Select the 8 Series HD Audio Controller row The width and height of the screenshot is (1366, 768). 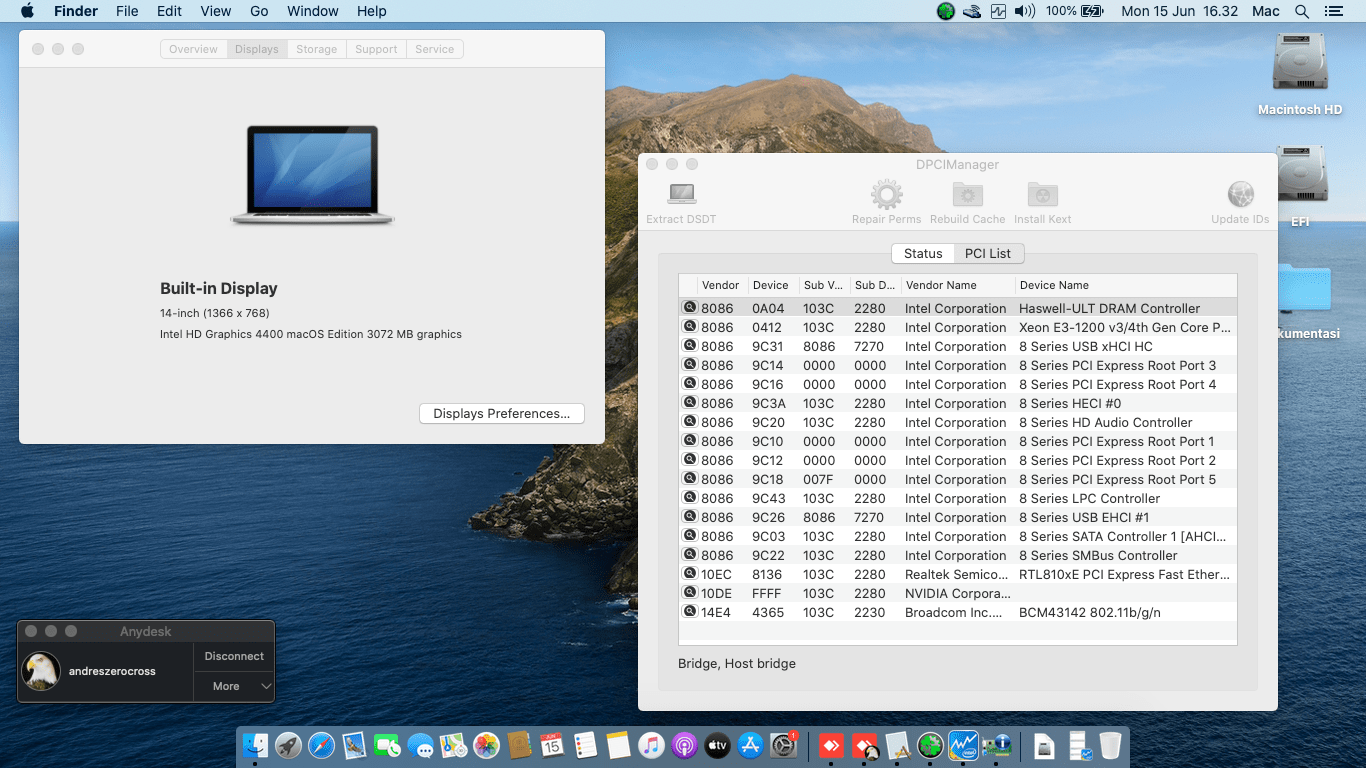click(958, 422)
